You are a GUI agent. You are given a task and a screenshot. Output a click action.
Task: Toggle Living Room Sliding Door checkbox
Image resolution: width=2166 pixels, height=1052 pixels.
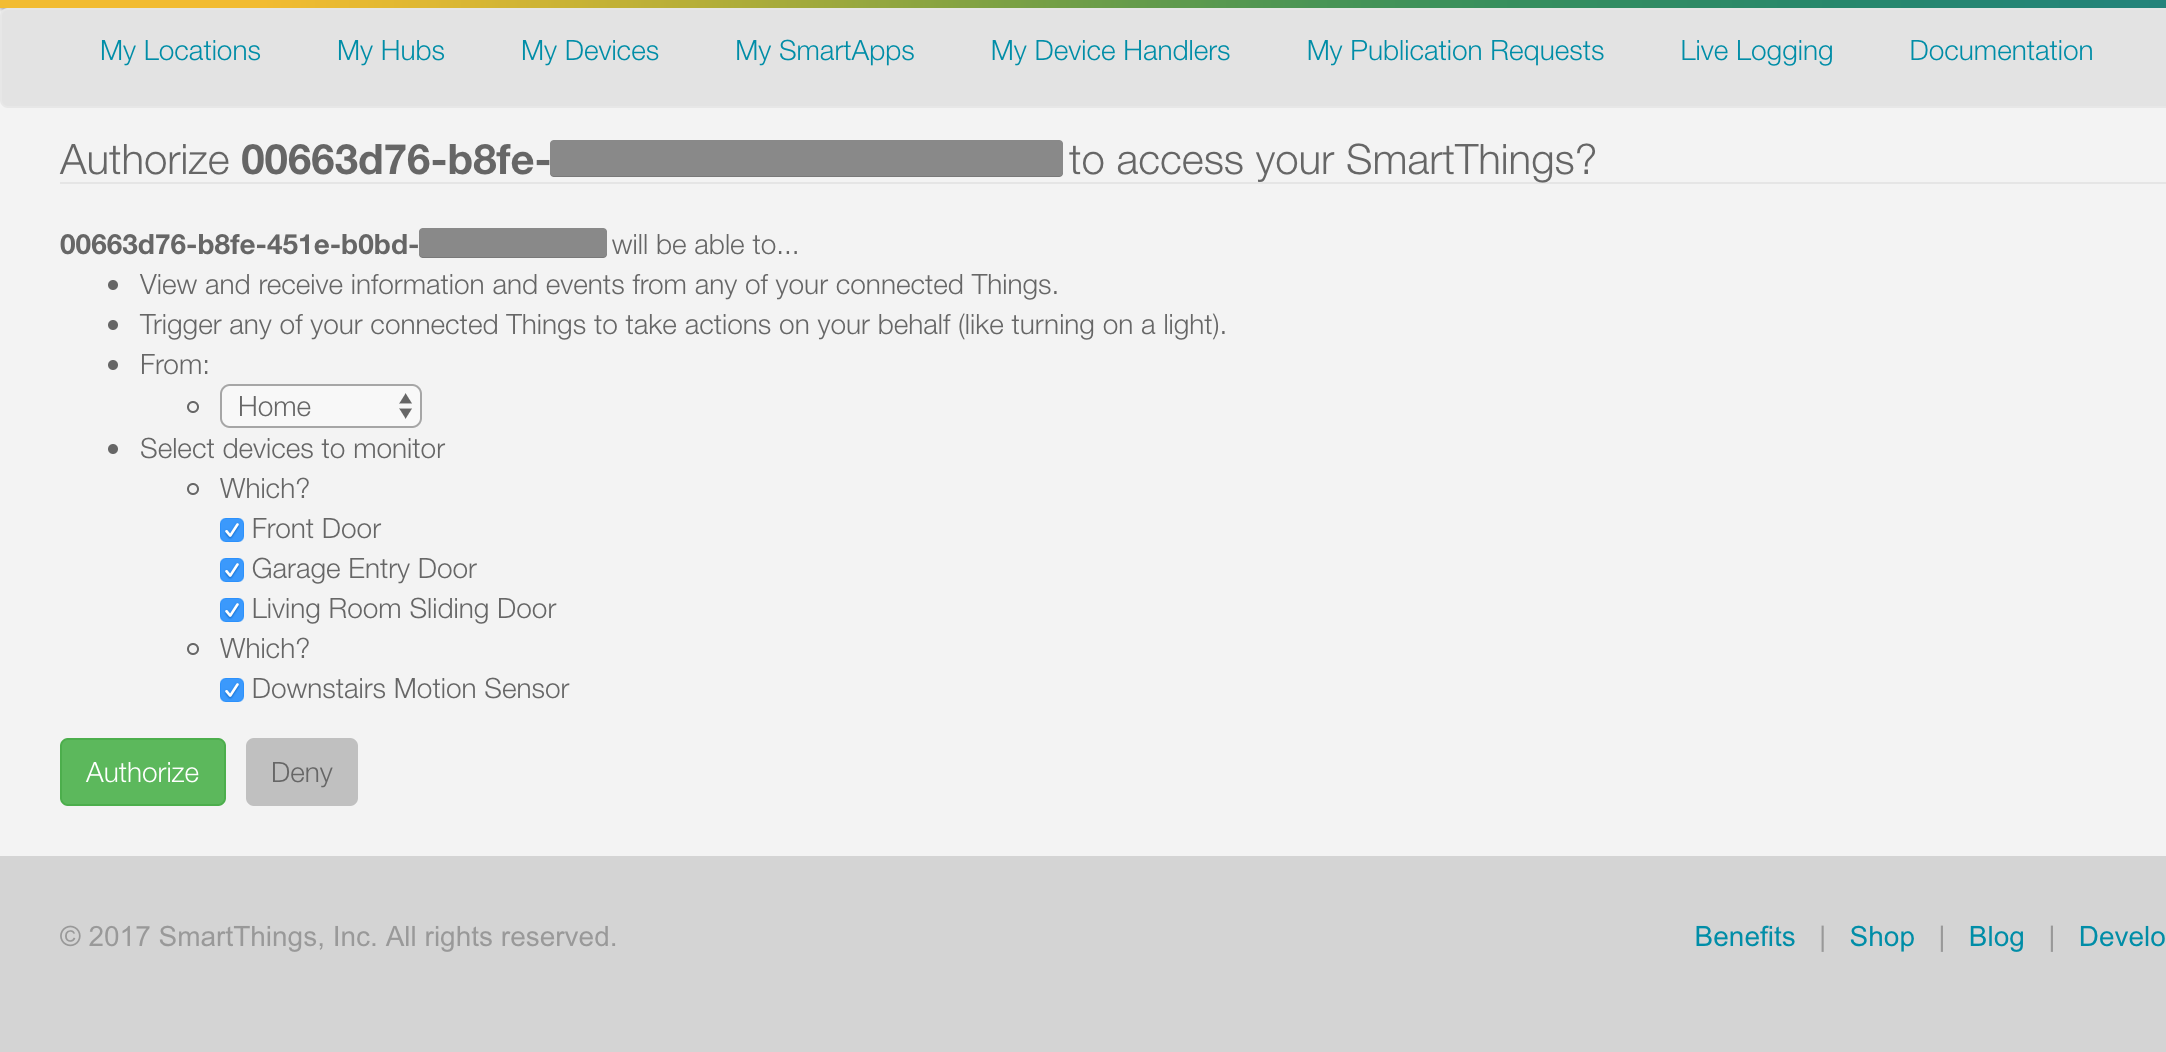click(x=232, y=610)
